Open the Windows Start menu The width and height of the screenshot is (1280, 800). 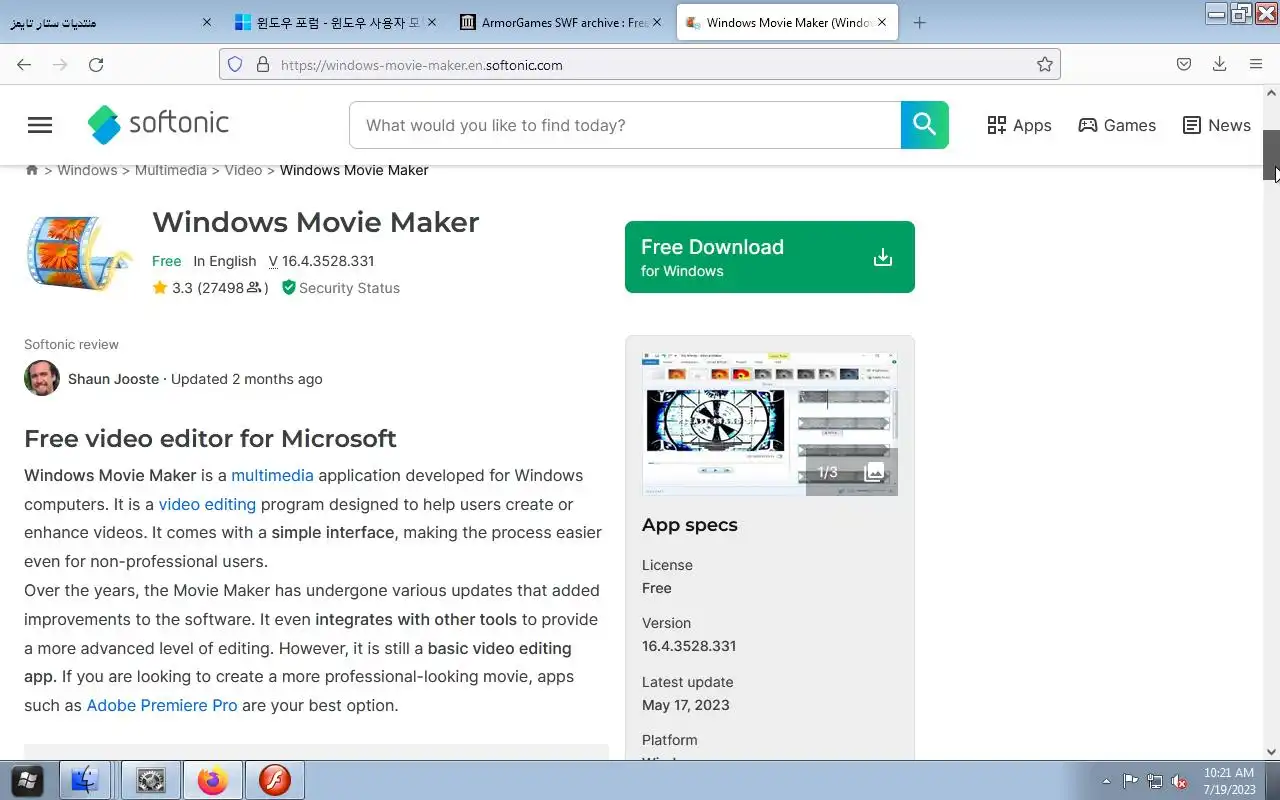pyautogui.click(x=27, y=780)
